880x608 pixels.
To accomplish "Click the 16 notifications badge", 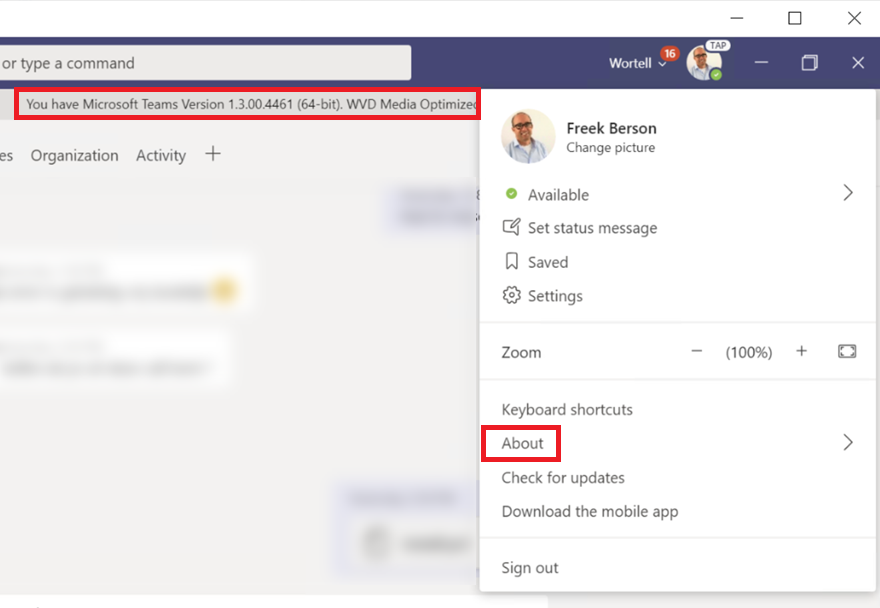I will click(669, 54).
